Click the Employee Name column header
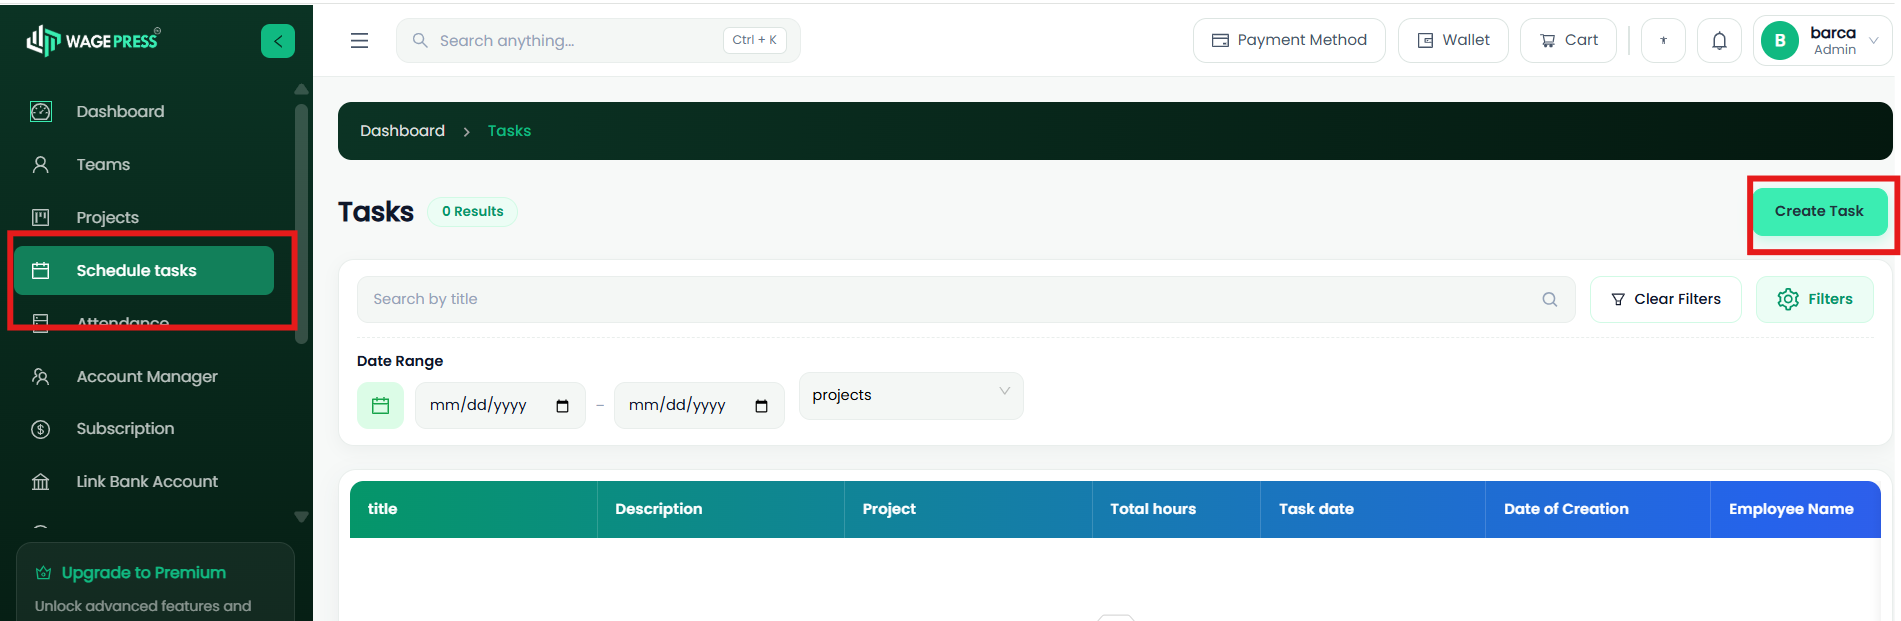Viewport: 1901px width, 621px height. tap(1796, 510)
